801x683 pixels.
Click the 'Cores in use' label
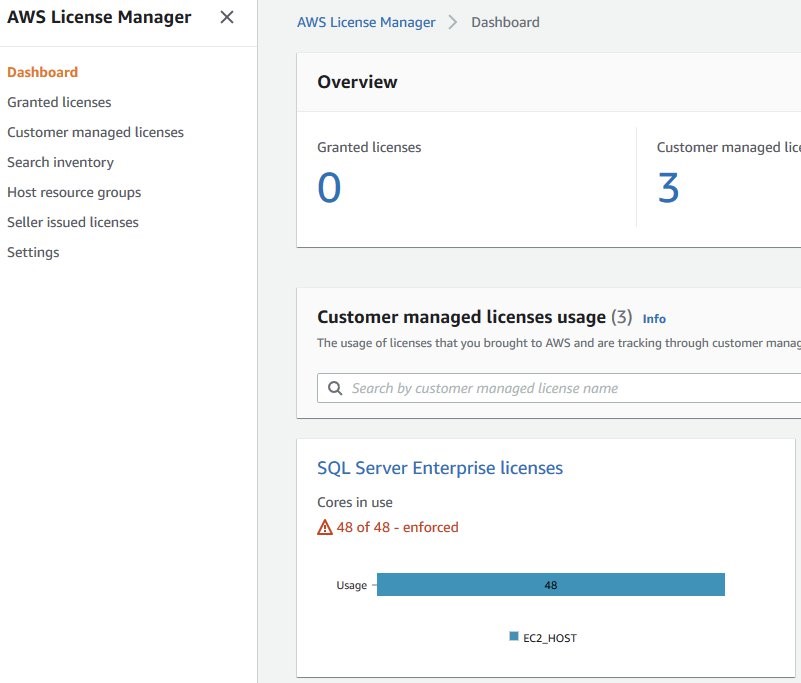click(x=355, y=502)
